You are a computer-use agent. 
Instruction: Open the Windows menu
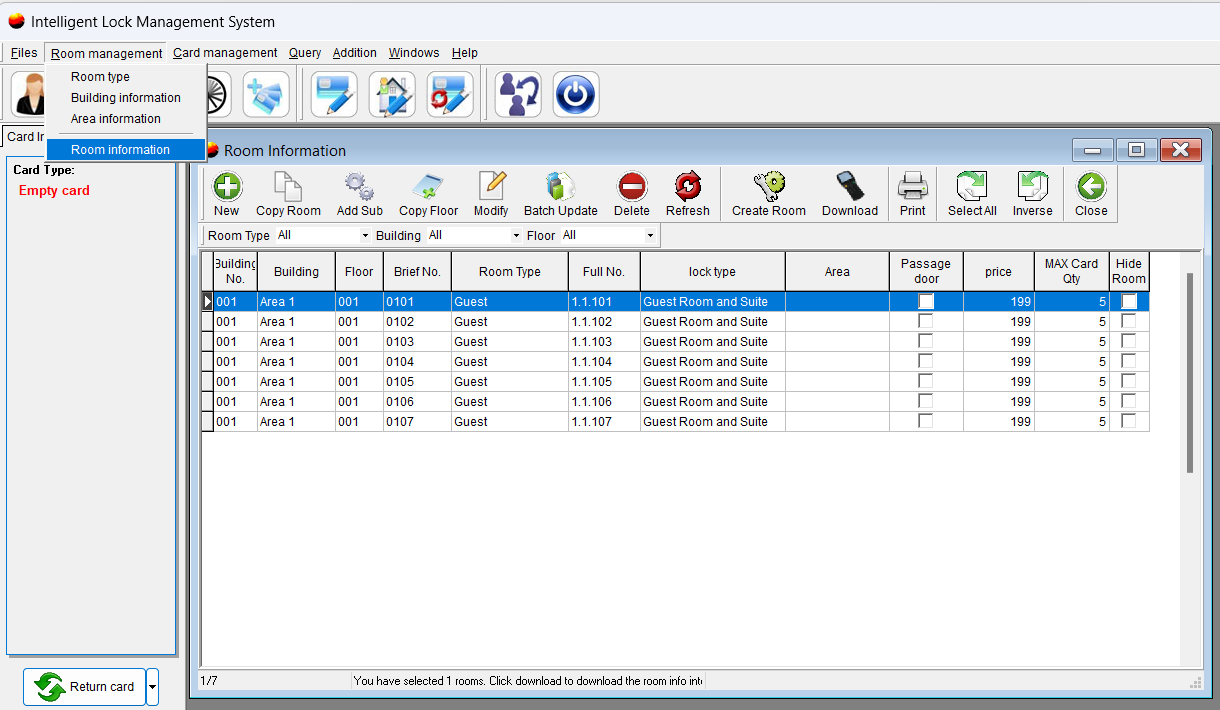(x=414, y=53)
